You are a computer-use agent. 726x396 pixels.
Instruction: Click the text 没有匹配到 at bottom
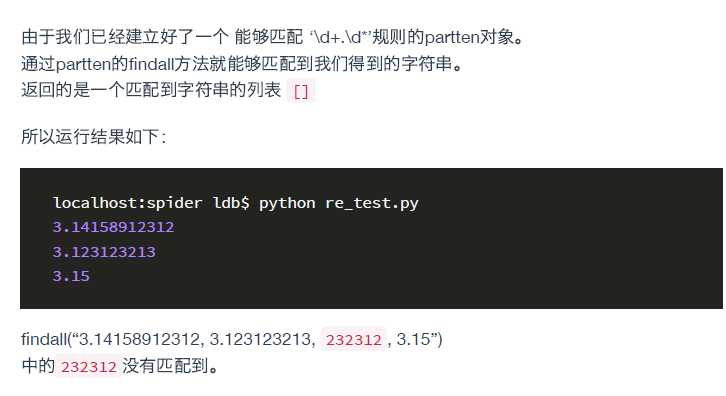click(165, 366)
